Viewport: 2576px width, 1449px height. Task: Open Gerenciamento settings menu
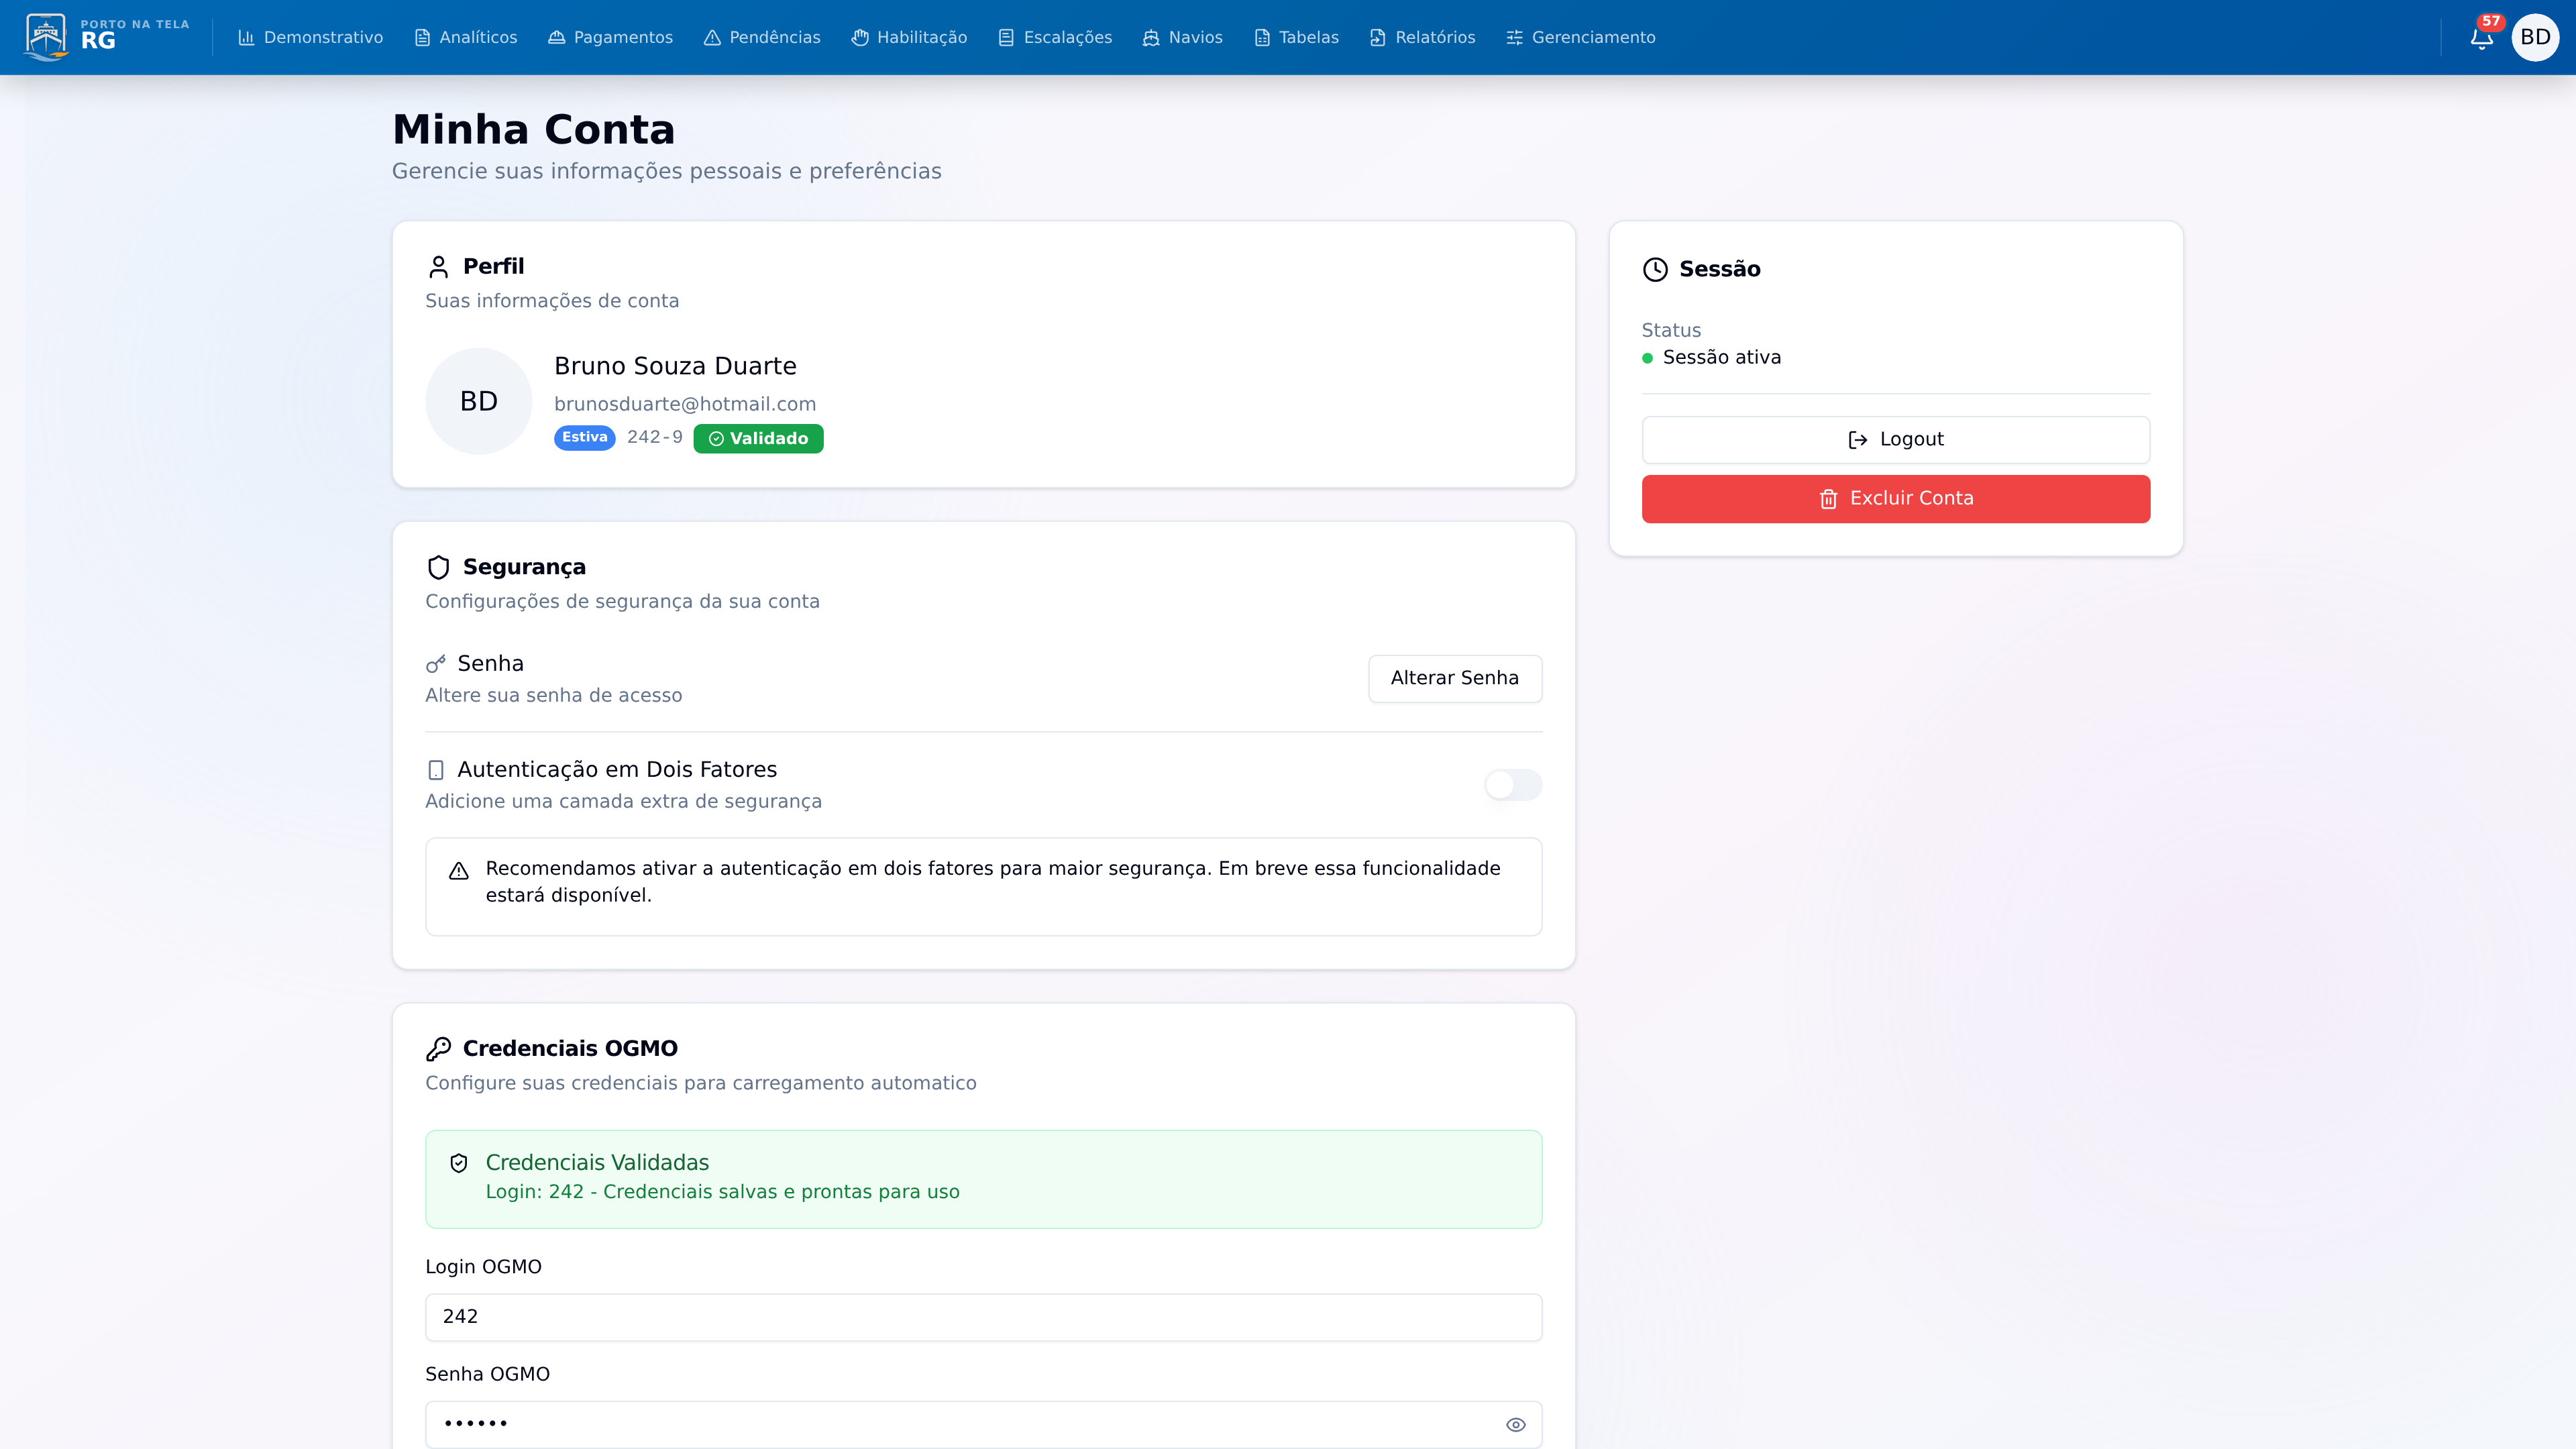coord(1580,37)
